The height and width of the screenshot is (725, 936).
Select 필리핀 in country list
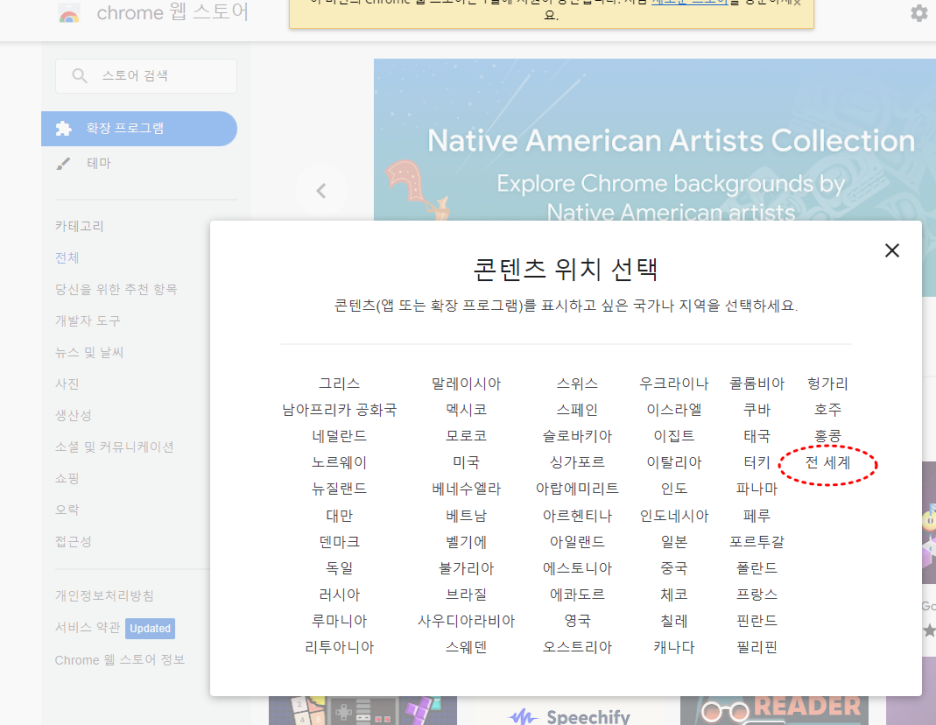click(757, 647)
